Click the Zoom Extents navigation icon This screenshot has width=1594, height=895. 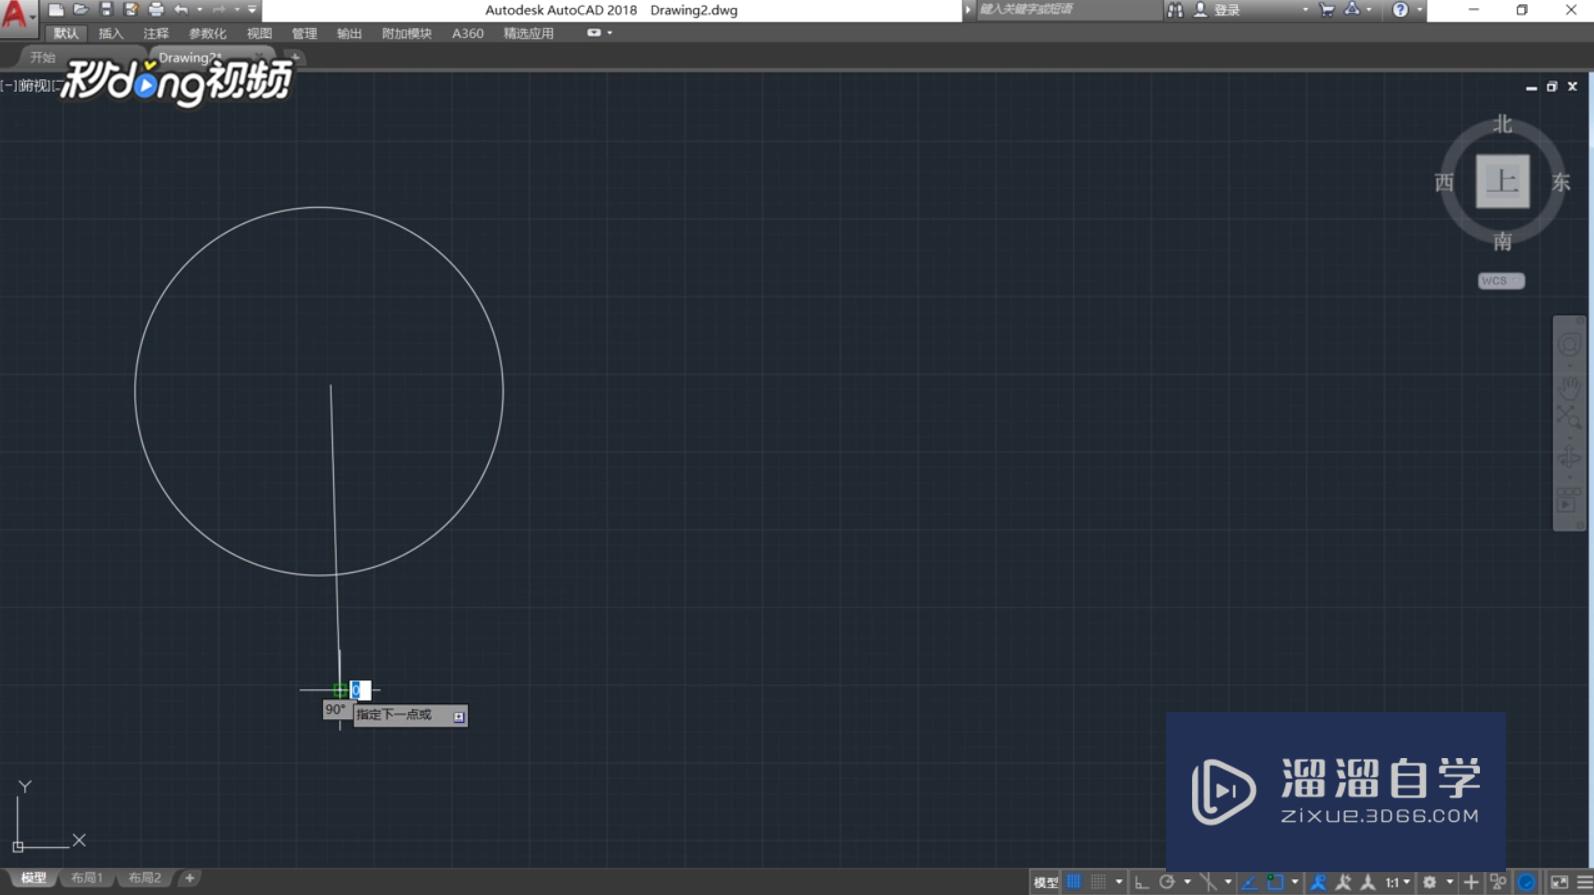[x=1569, y=418]
